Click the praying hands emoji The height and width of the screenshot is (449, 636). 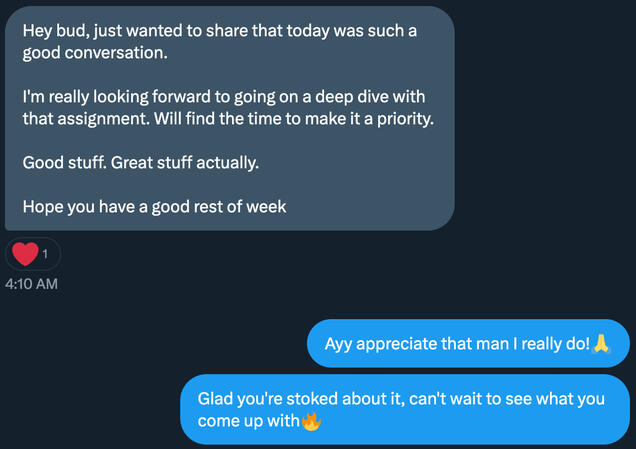point(601,343)
